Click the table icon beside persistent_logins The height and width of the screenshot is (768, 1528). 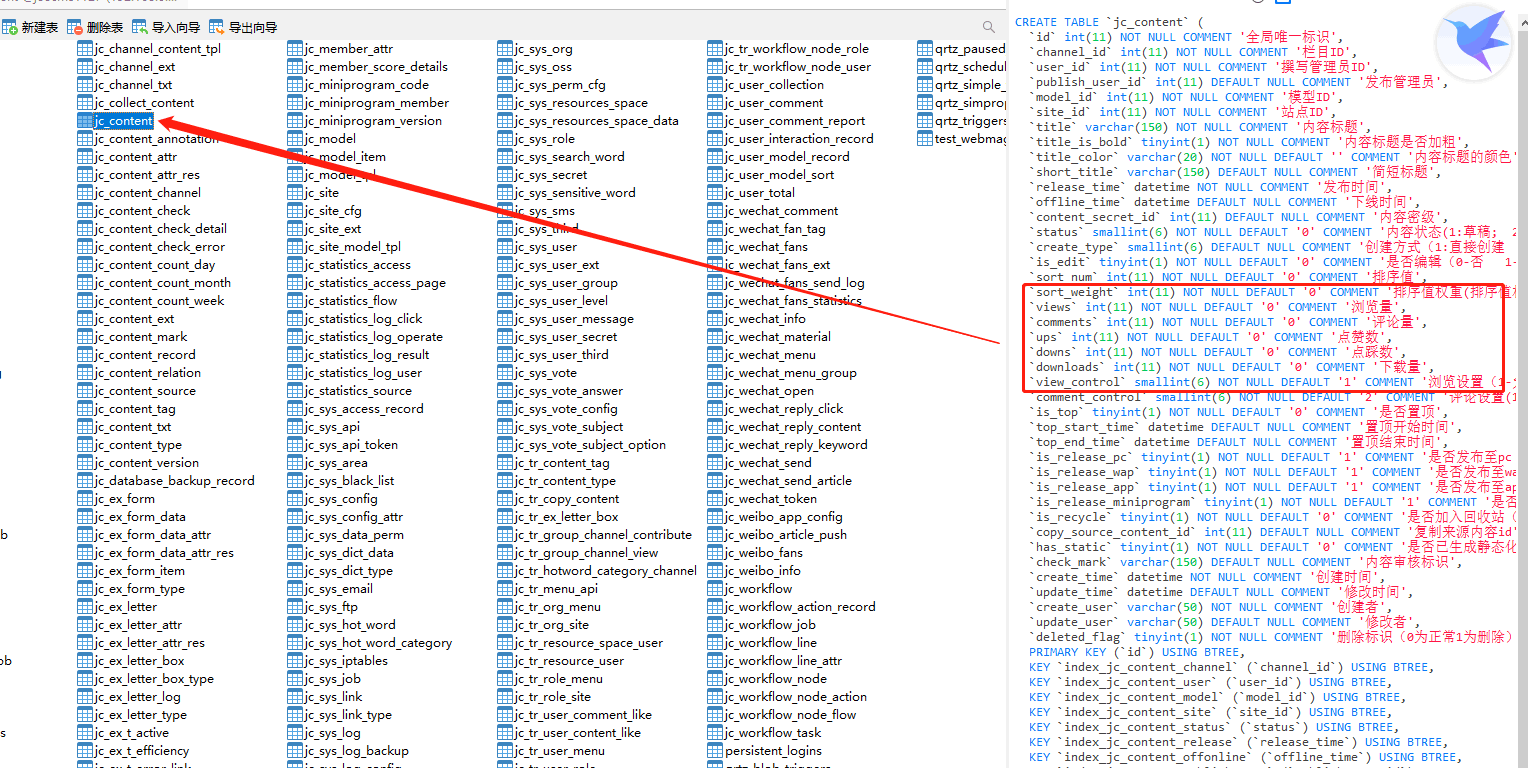[x=715, y=751]
